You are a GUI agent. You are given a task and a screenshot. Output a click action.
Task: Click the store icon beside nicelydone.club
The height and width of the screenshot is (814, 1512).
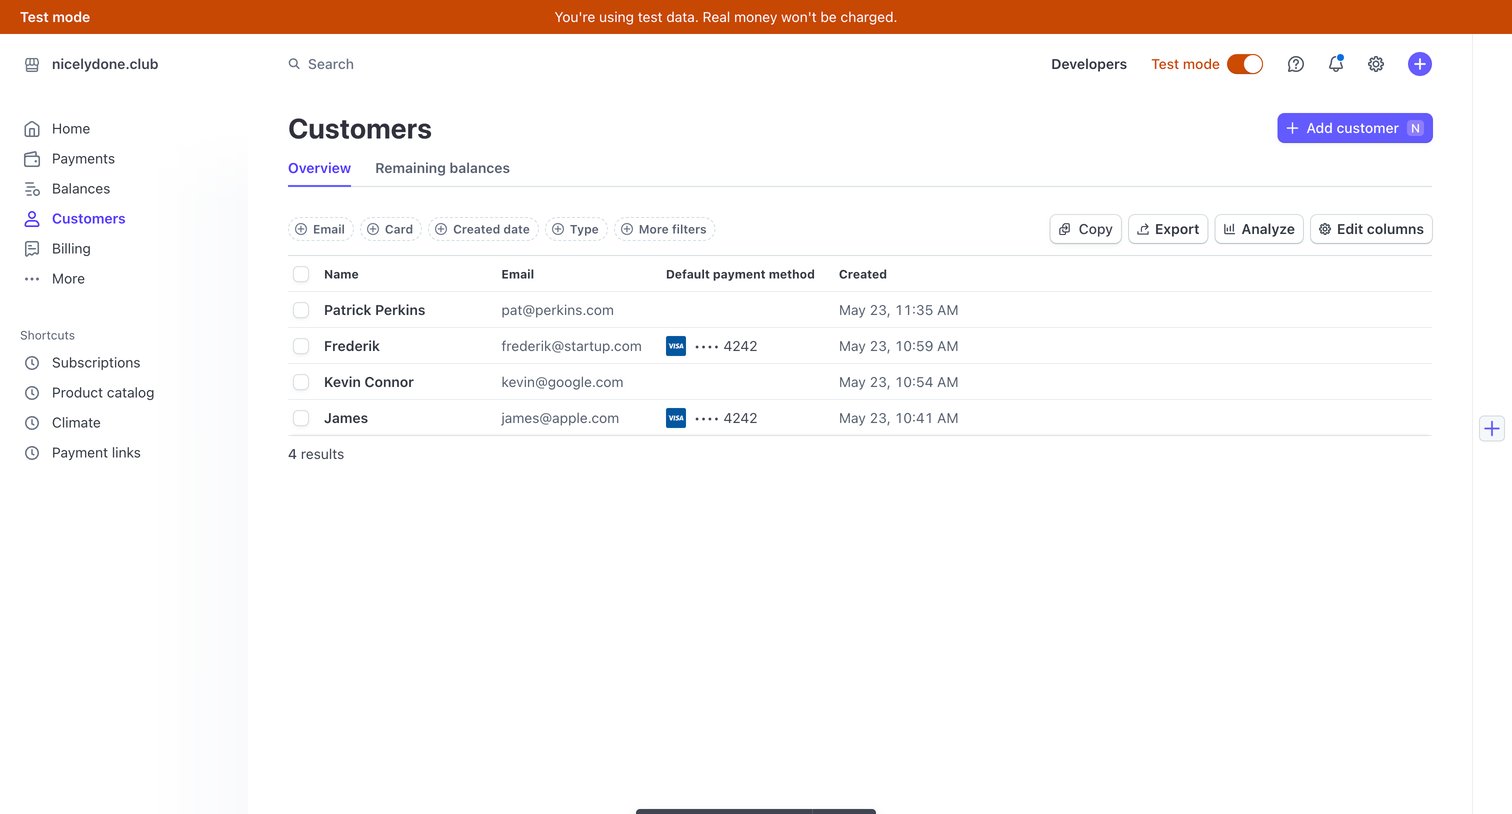tap(32, 64)
